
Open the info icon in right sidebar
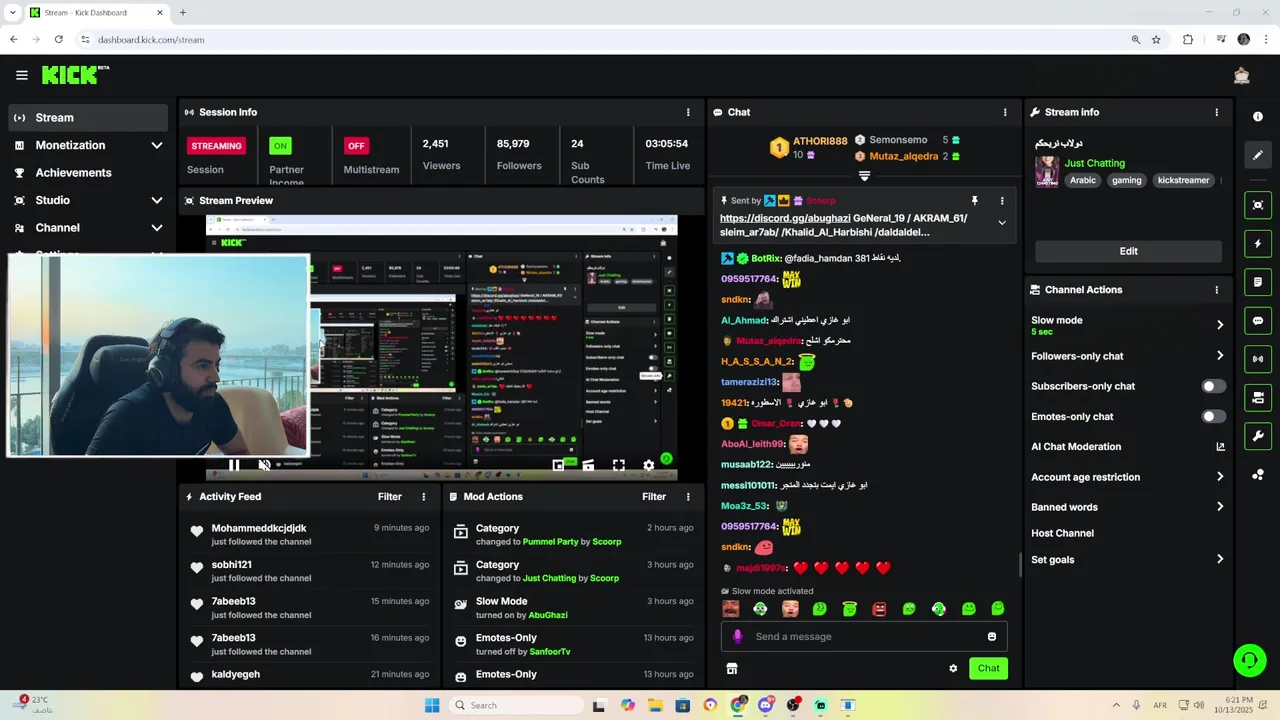[x=1258, y=117]
